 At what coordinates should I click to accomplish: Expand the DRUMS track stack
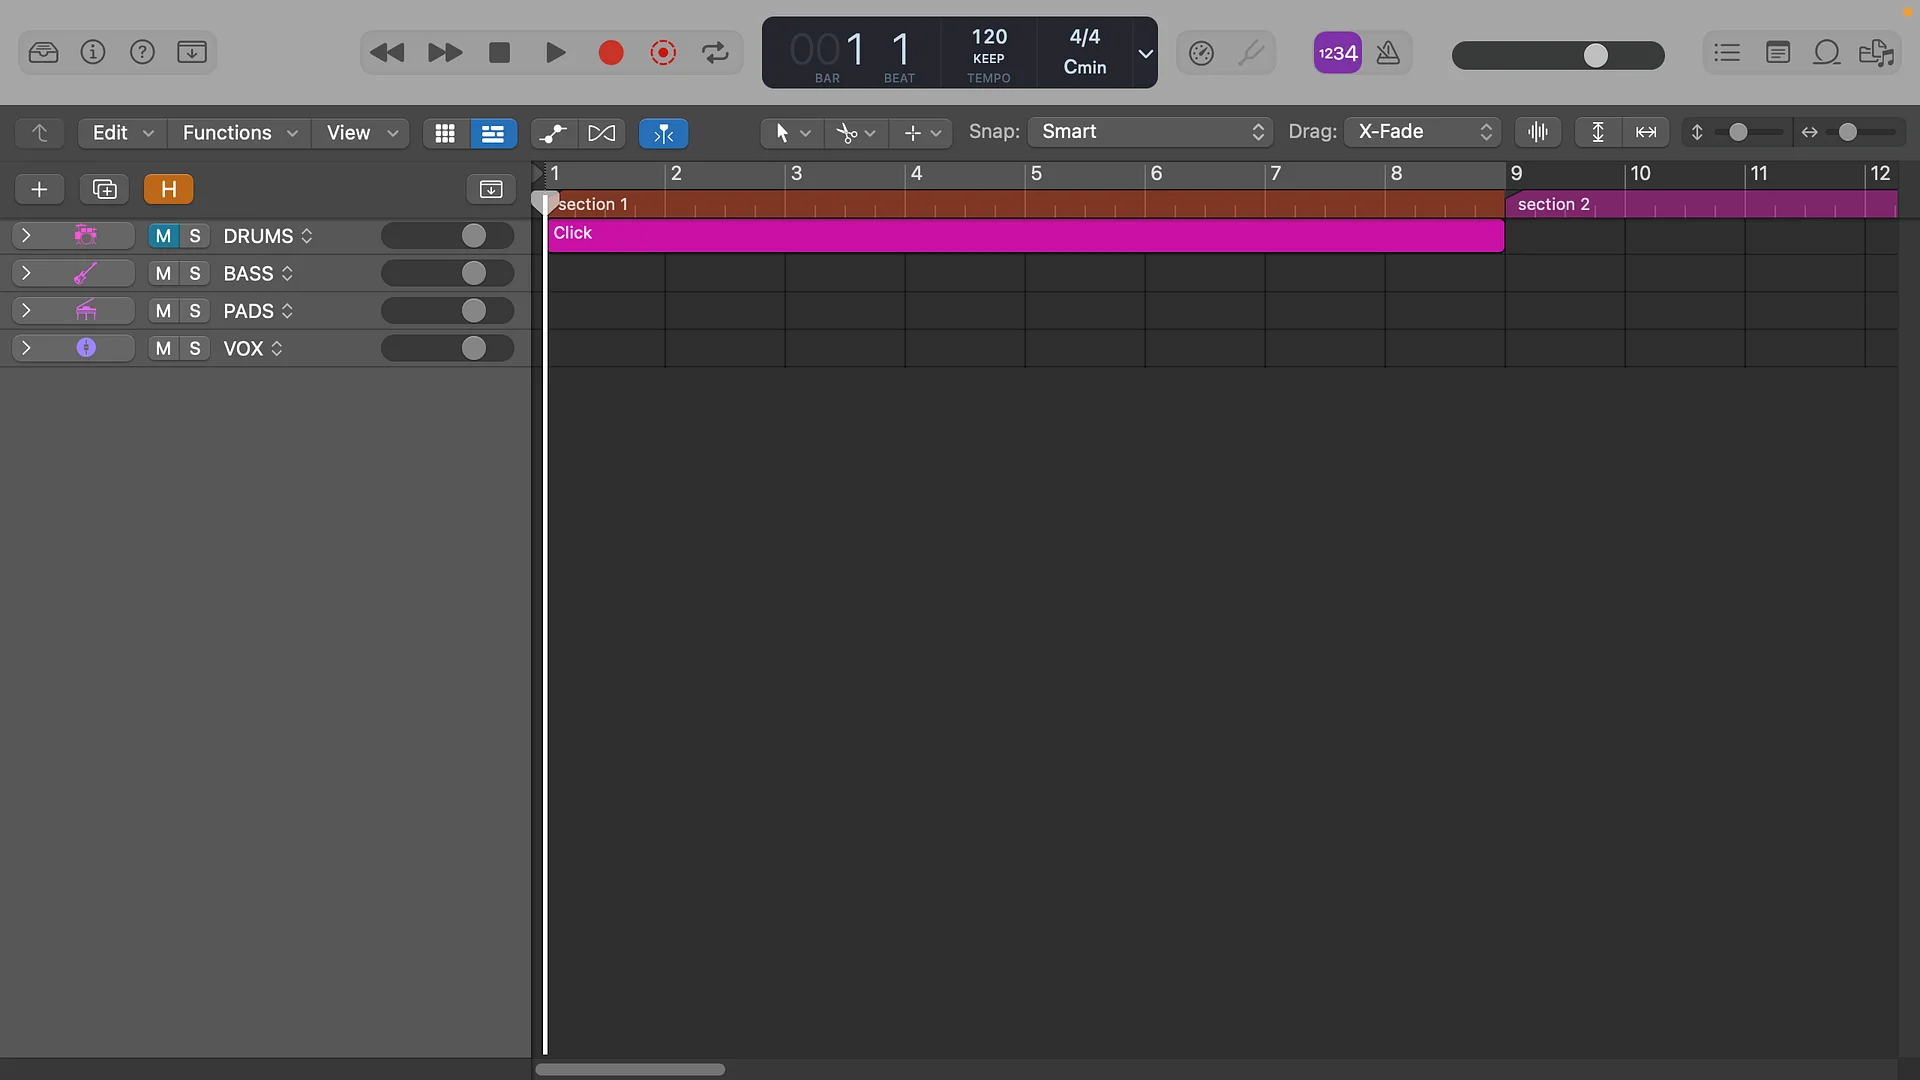tap(26, 236)
